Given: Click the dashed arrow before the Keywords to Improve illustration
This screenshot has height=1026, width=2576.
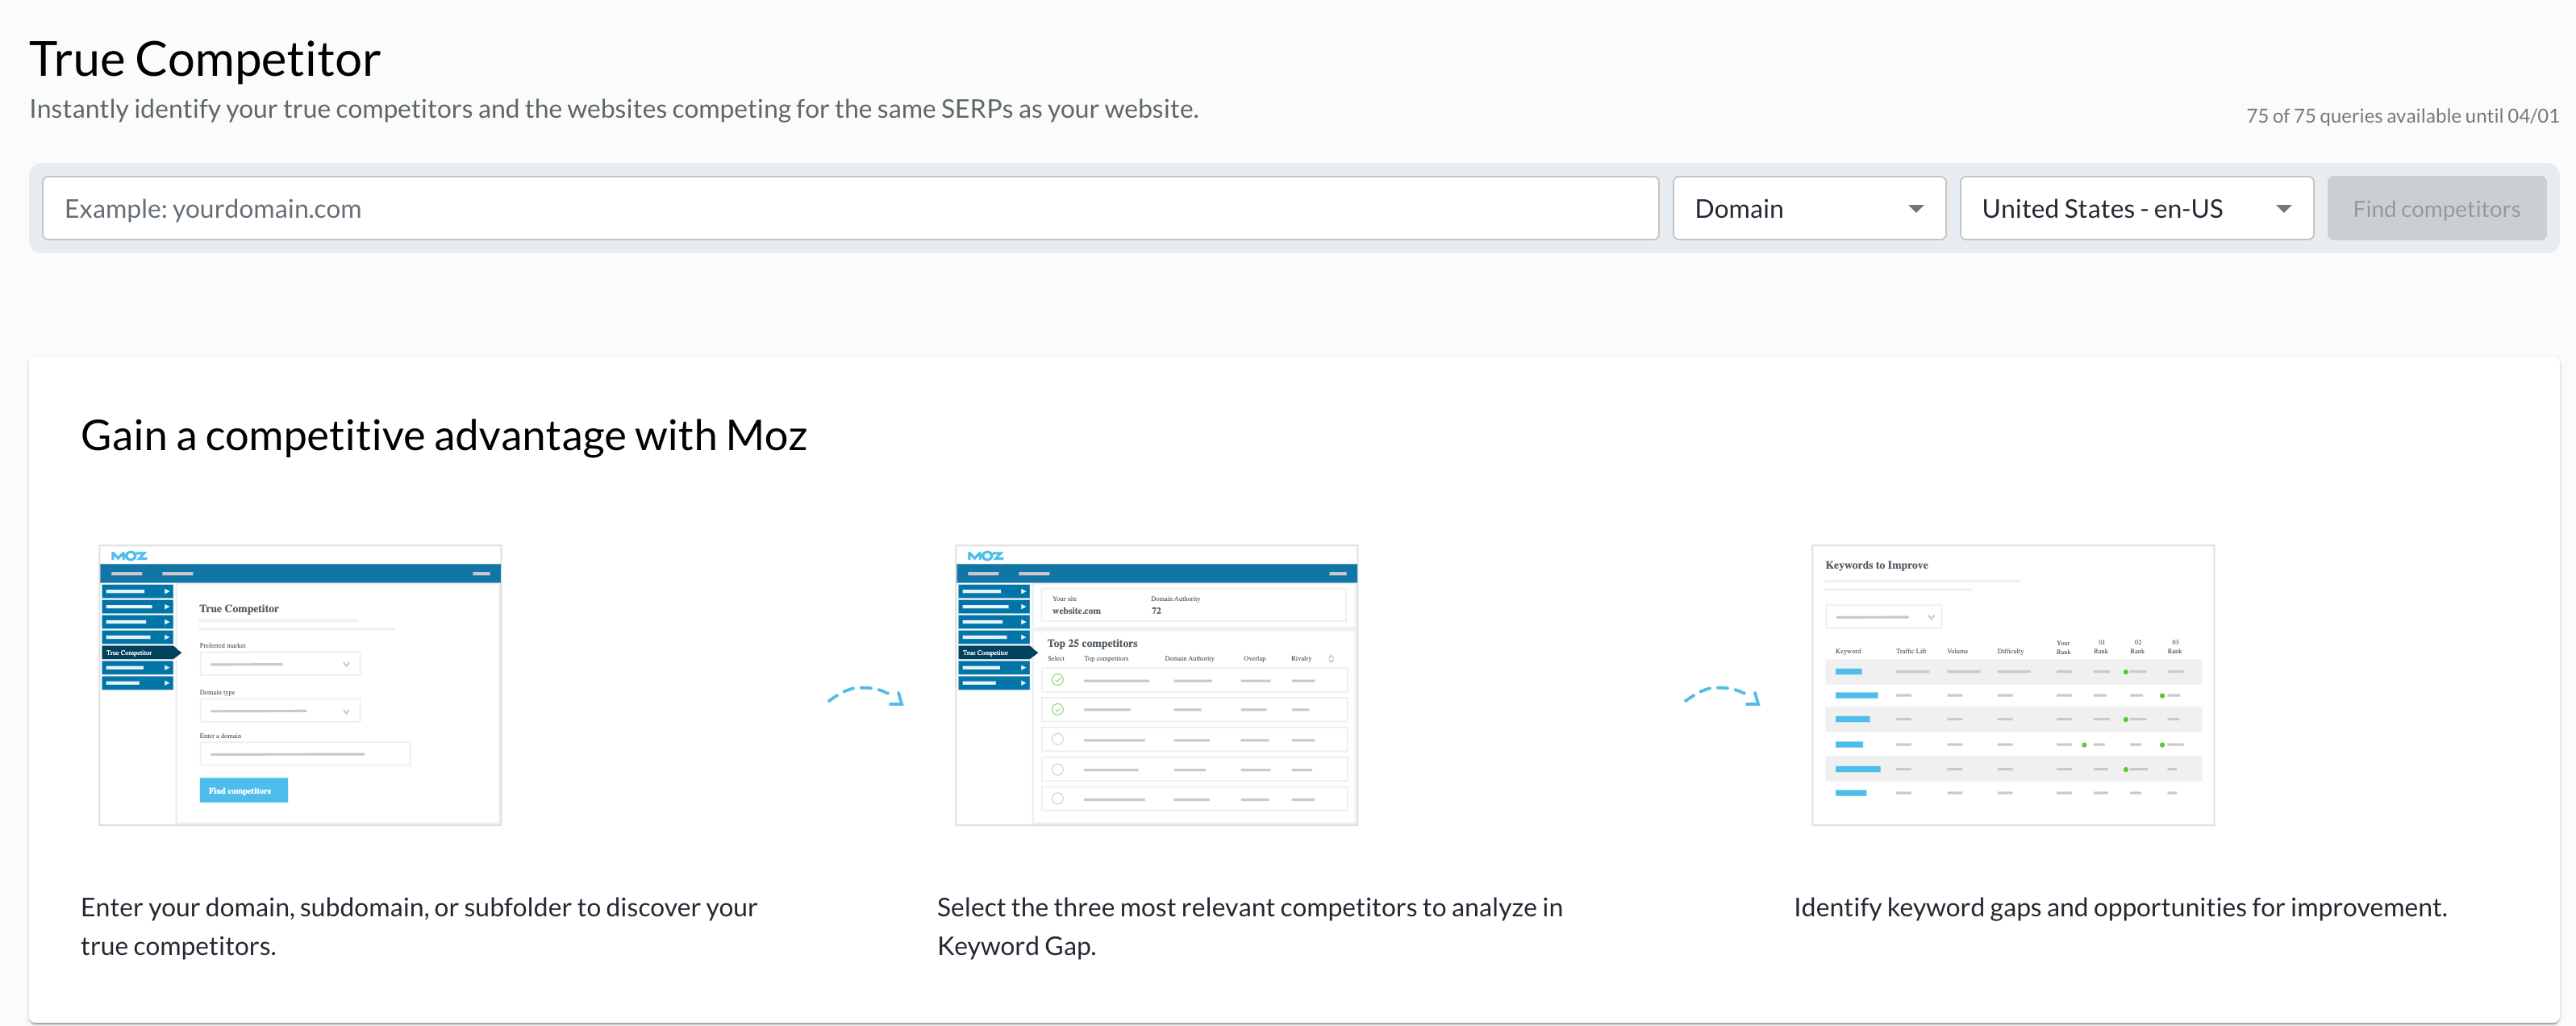Looking at the screenshot, I should (1722, 698).
